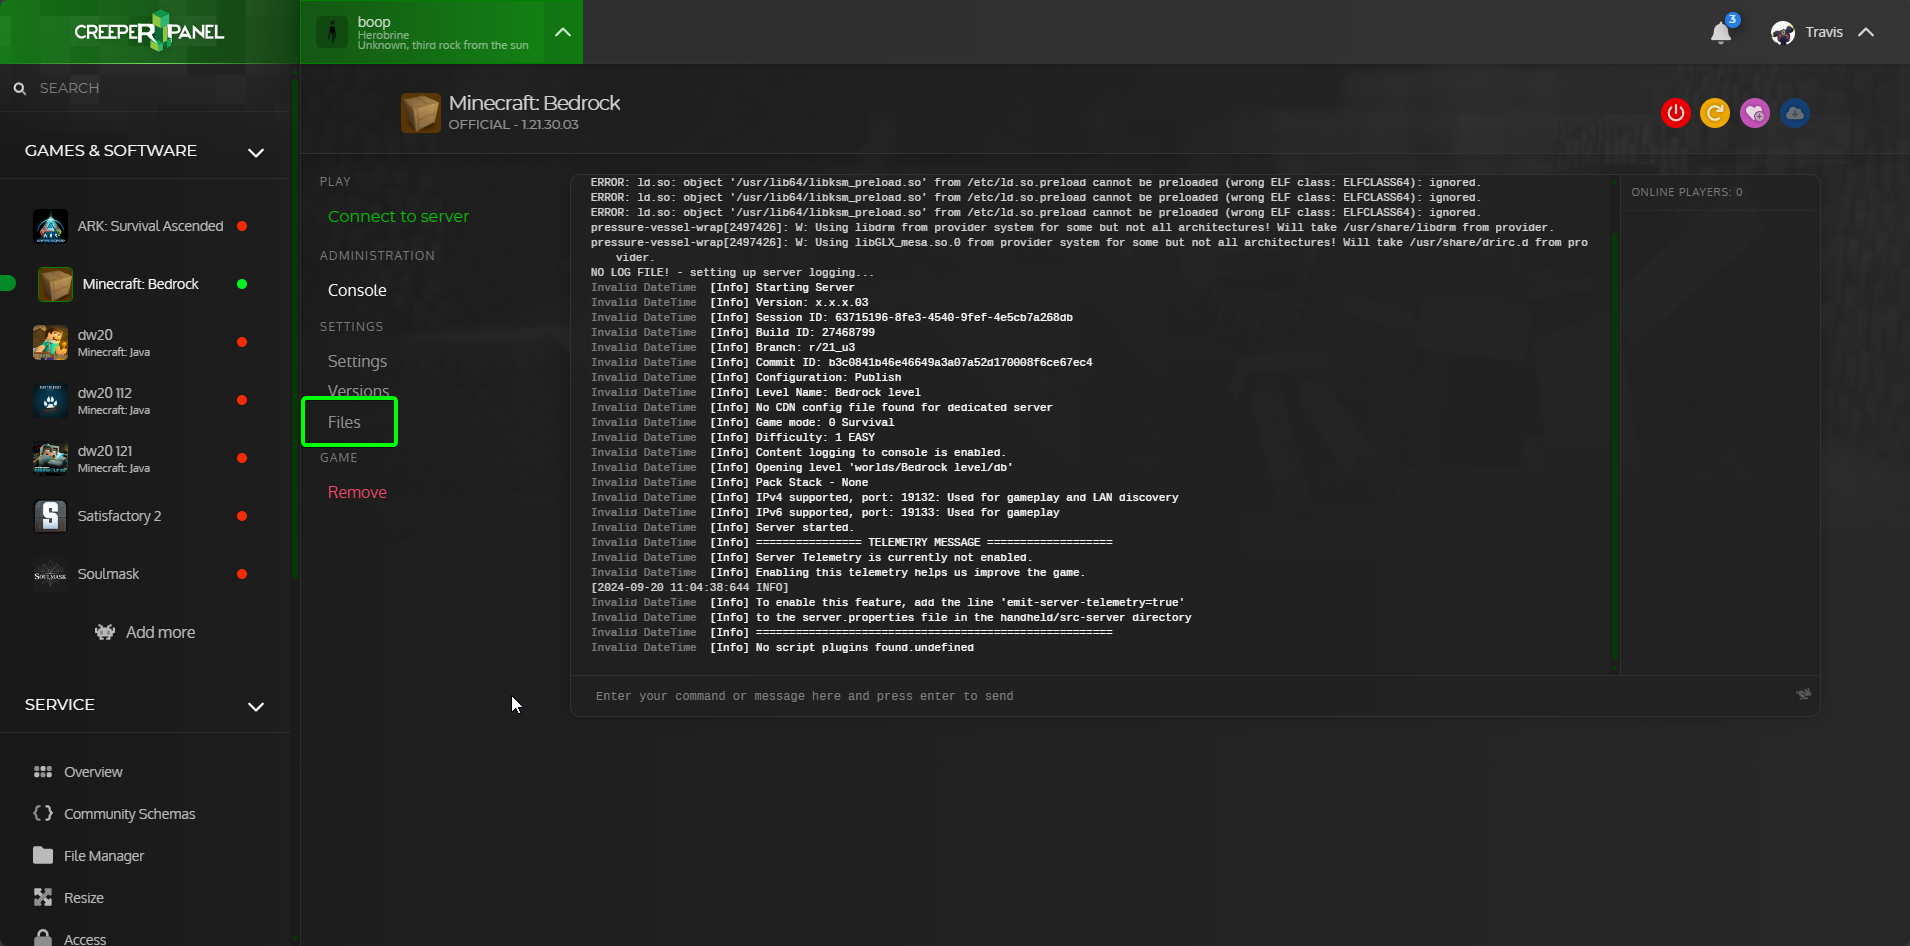Expand the boop server selector chevron
This screenshot has height=946, width=1910.
pyautogui.click(x=563, y=32)
